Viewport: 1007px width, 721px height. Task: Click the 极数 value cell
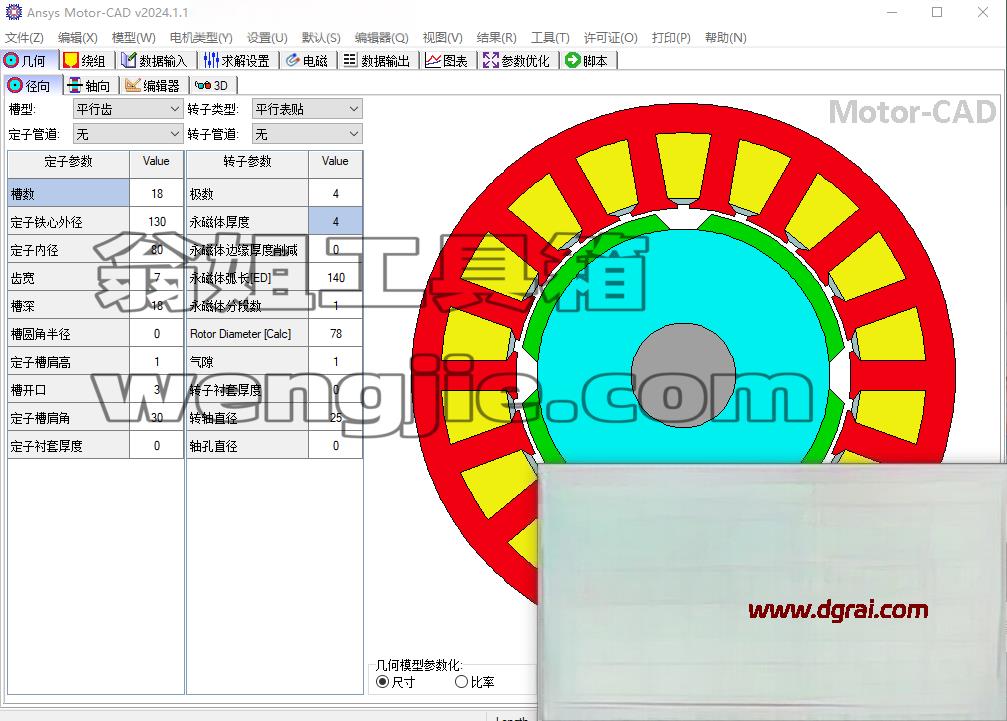coord(335,193)
